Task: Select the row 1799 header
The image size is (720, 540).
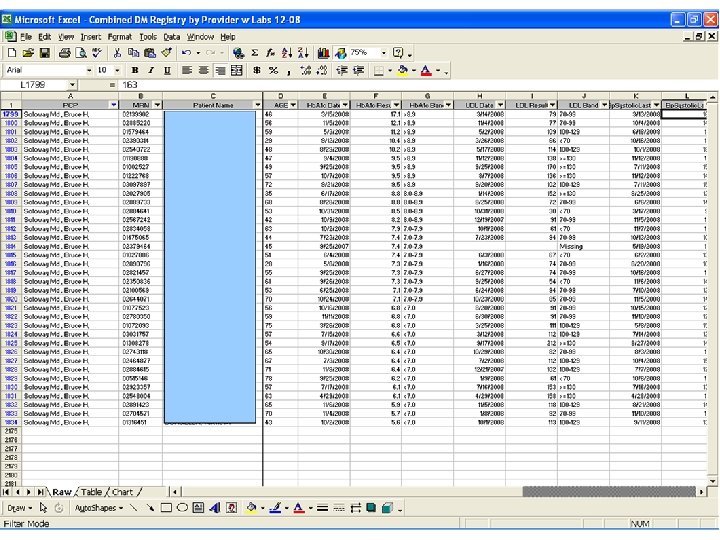Action: [11, 114]
